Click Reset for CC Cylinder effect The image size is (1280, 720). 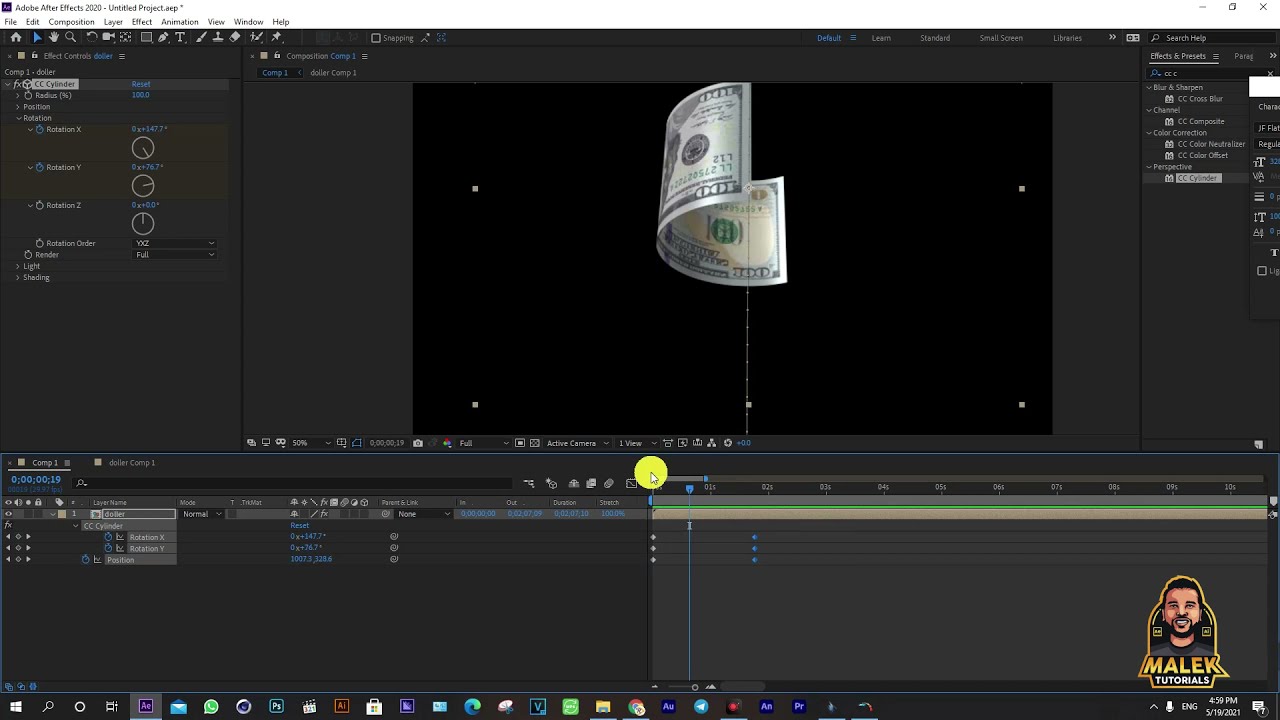[x=141, y=84]
